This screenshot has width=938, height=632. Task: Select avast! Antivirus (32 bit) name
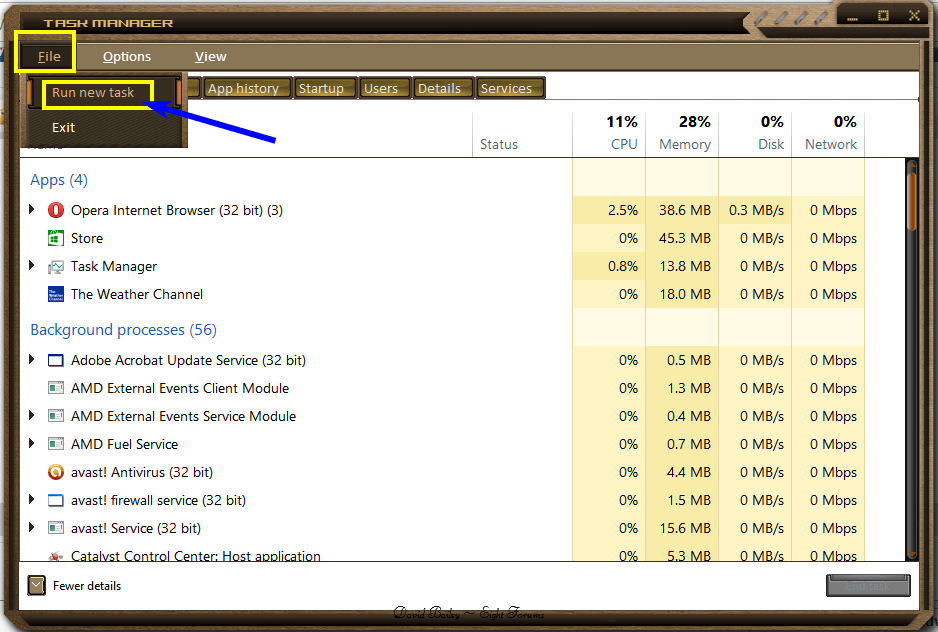142,472
